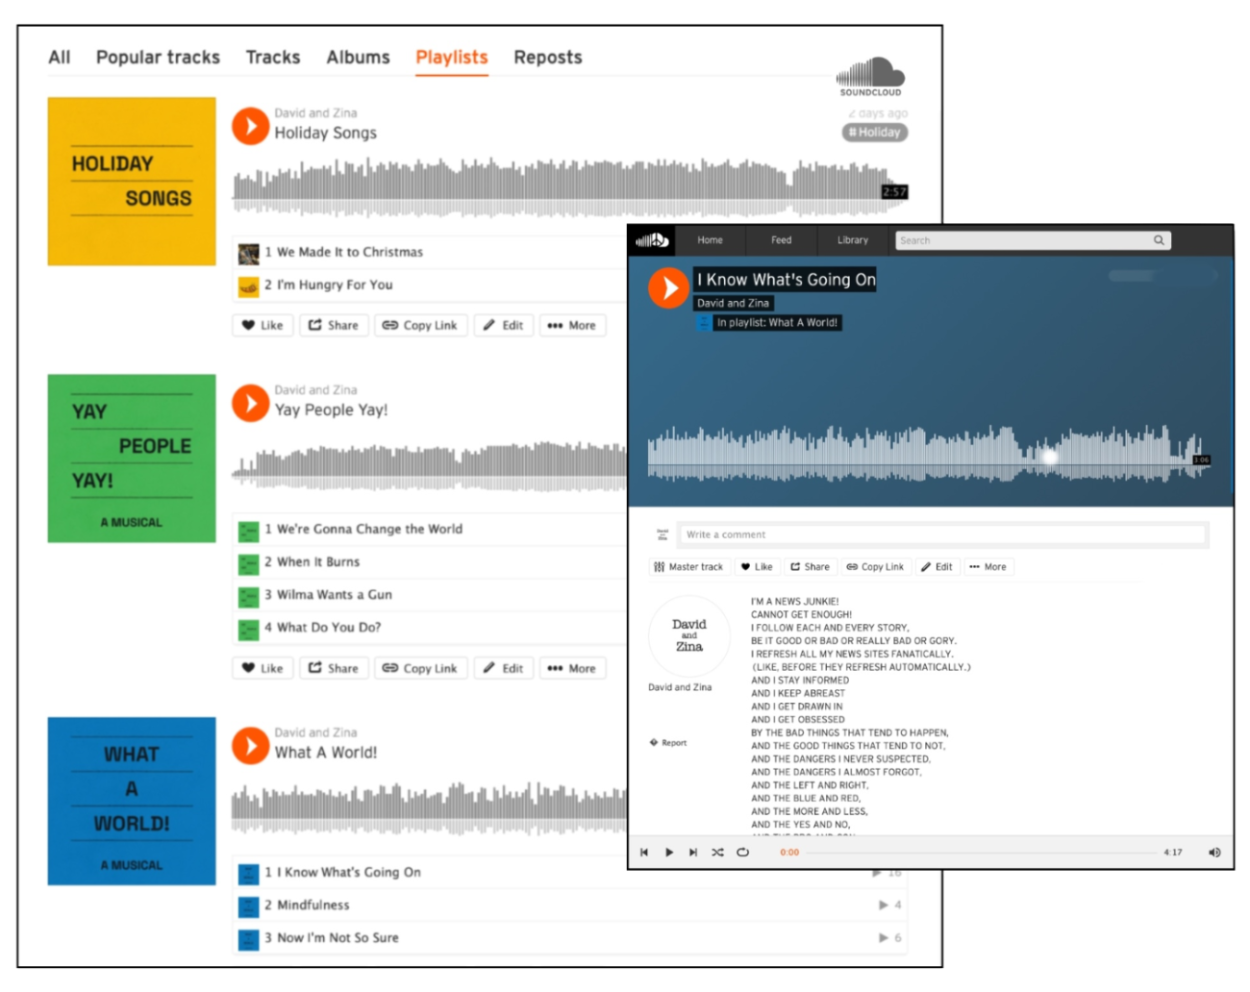Click the Write a comment field
Image resolution: width=1250 pixels, height=992 pixels.
tap(940, 534)
